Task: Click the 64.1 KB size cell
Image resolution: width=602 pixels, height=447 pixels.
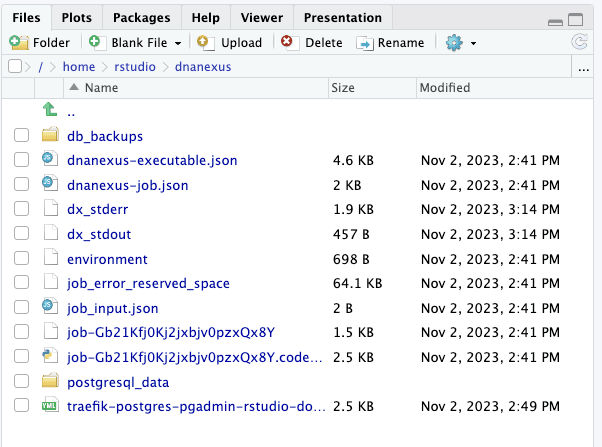Action: click(357, 283)
